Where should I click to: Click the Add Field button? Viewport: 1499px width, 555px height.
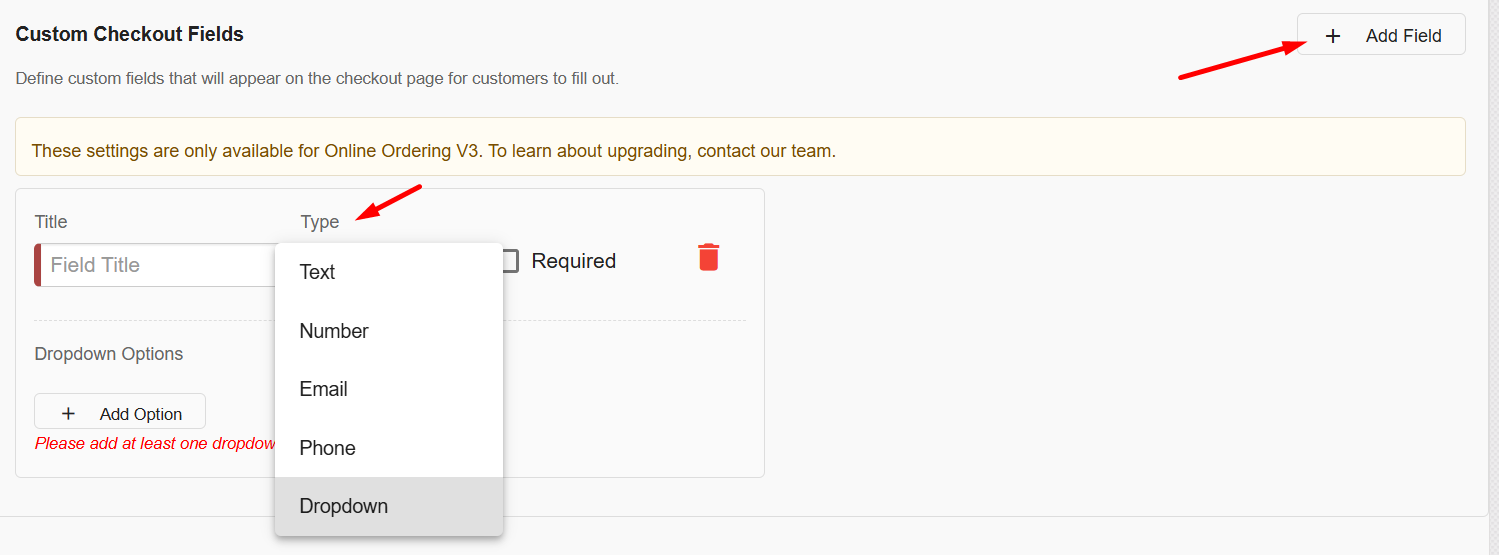click(x=1381, y=35)
